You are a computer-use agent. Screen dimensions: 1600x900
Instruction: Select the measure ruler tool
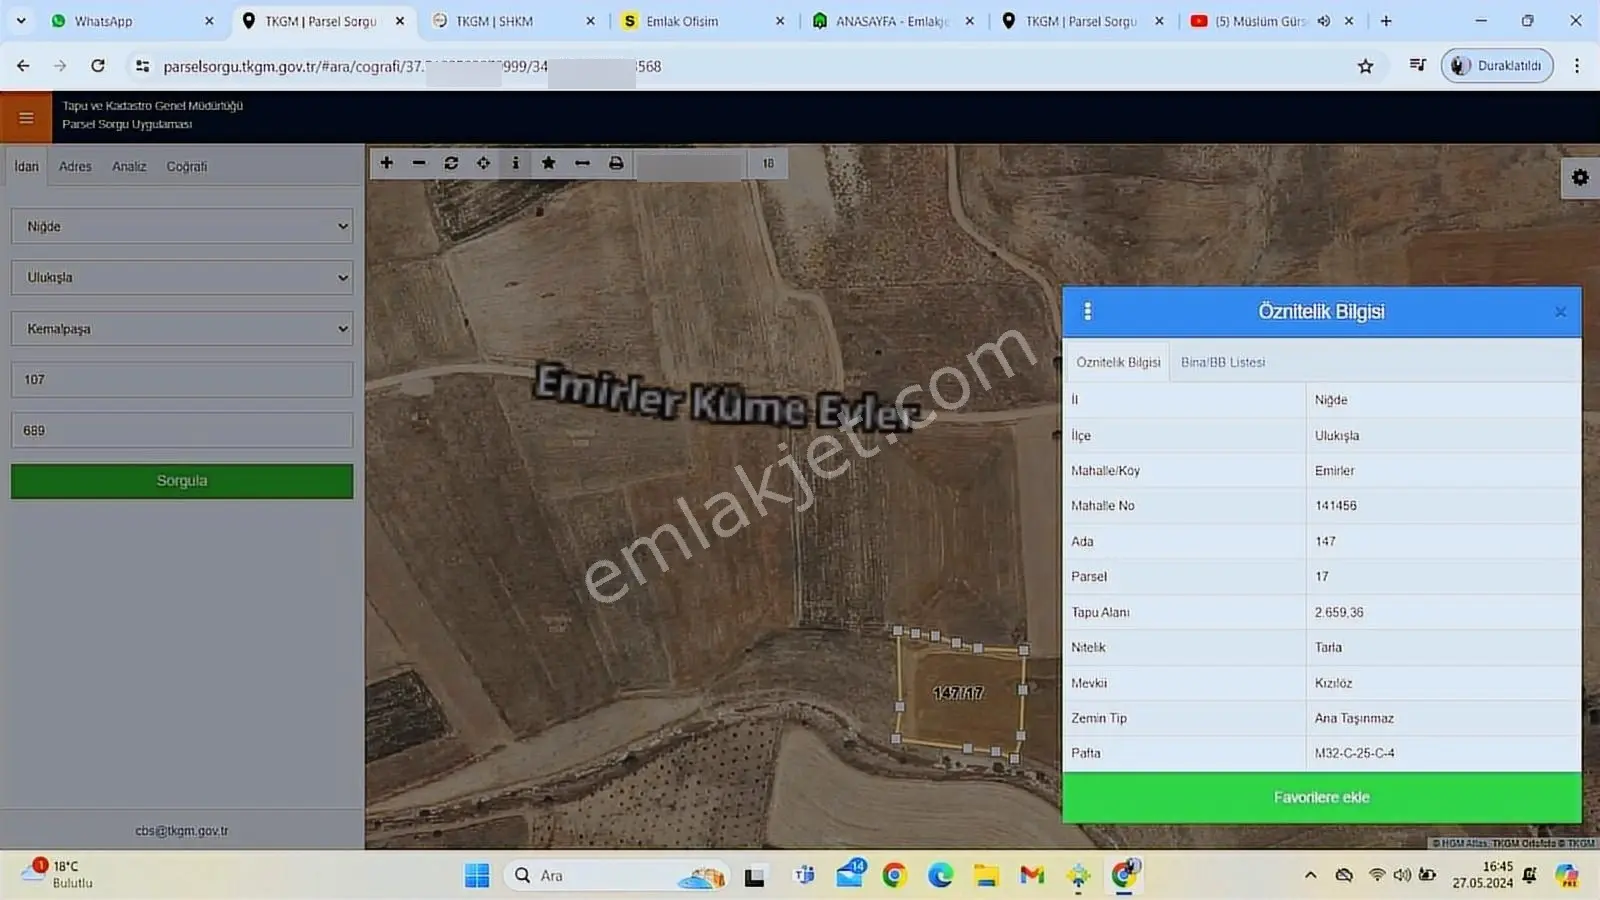[x=582, y=163]
